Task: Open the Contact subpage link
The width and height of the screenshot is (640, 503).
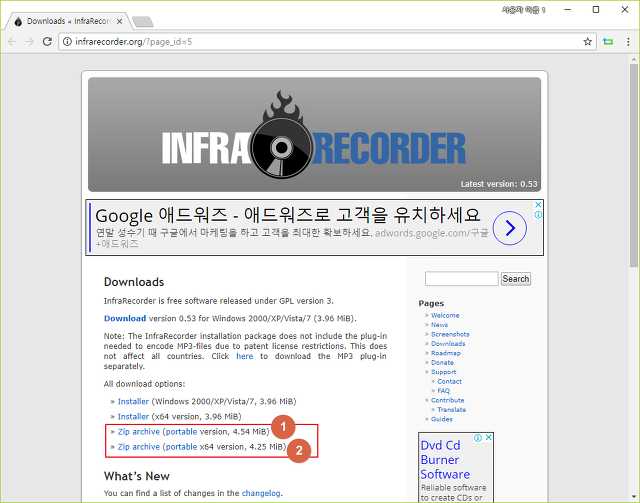Action: click(x=449, y=381)
